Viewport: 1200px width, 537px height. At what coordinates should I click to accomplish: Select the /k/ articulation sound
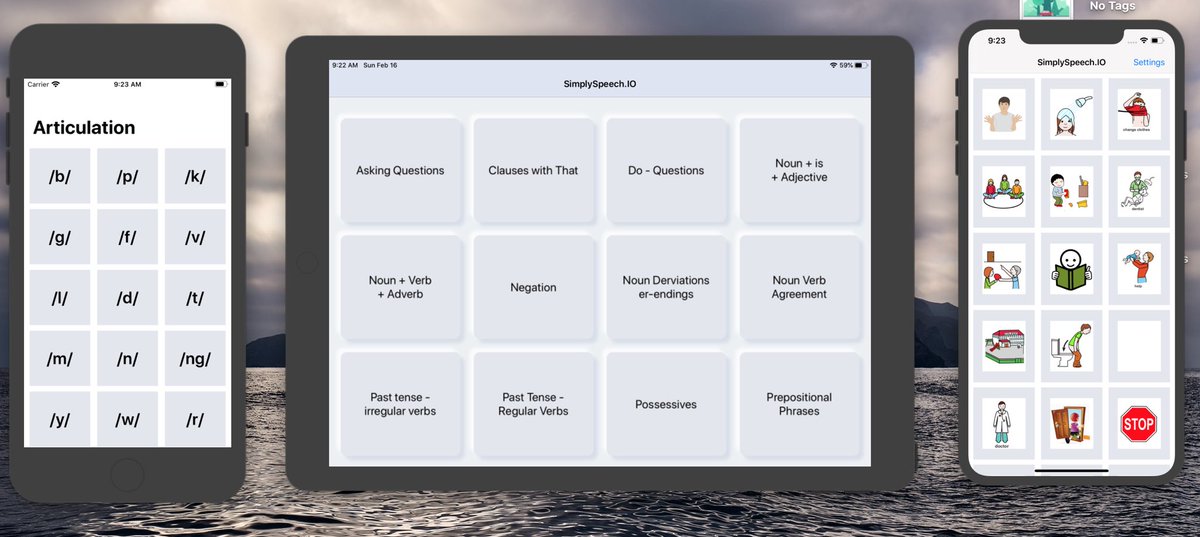(x=195, y=177)
